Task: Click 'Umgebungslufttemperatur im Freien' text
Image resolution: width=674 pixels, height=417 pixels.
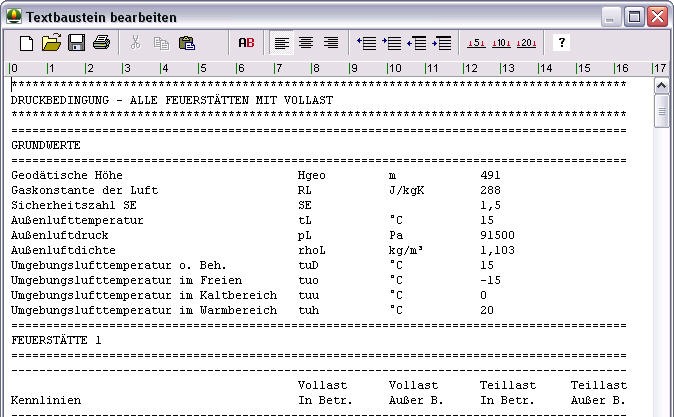Action: tap(126, 280)
